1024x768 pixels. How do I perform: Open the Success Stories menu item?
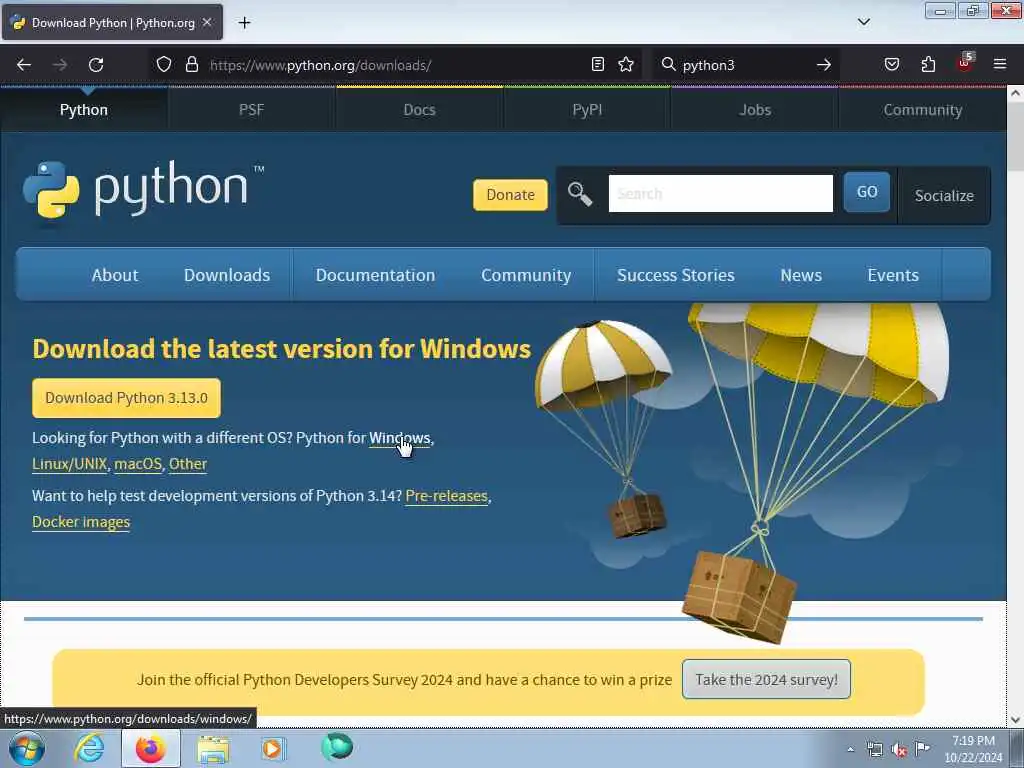(x=675, y=275)
